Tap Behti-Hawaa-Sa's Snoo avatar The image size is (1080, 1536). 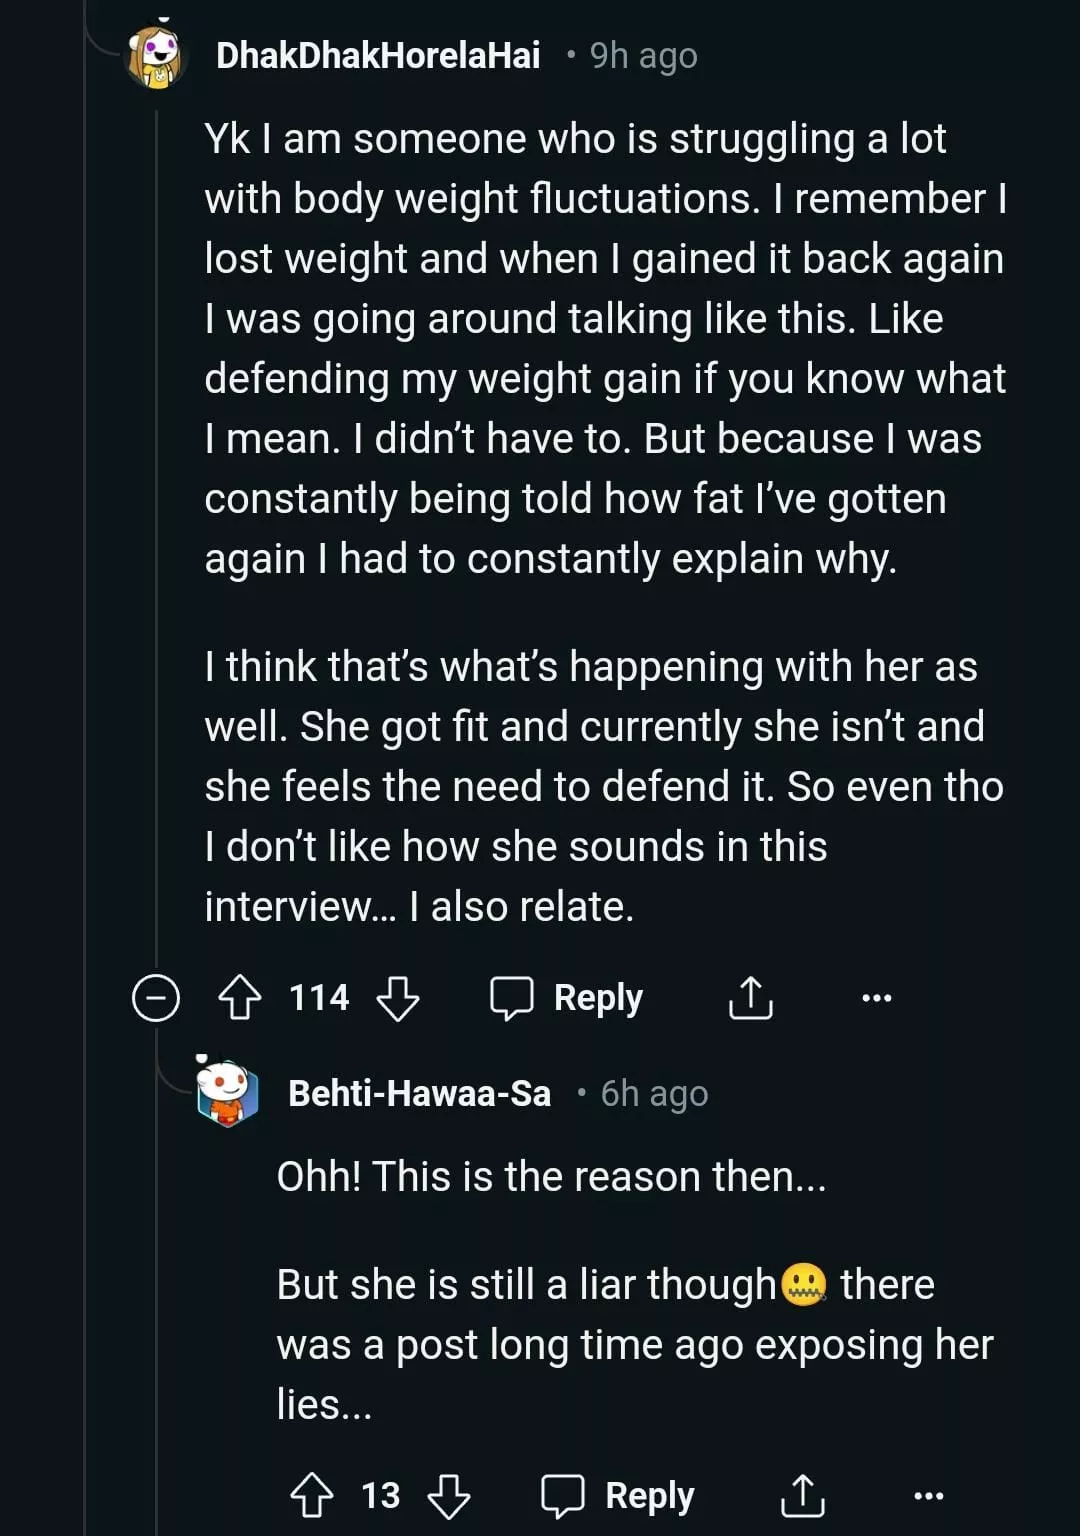click(227, 1092)
